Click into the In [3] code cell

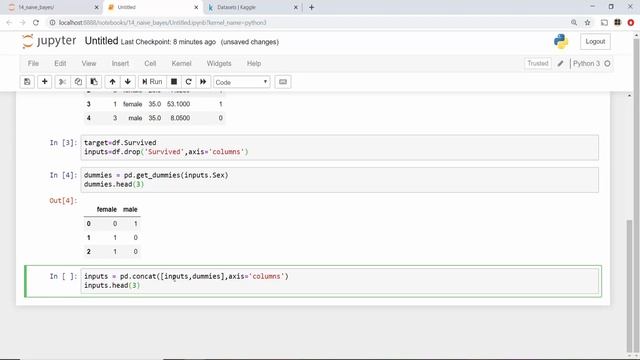340,147
